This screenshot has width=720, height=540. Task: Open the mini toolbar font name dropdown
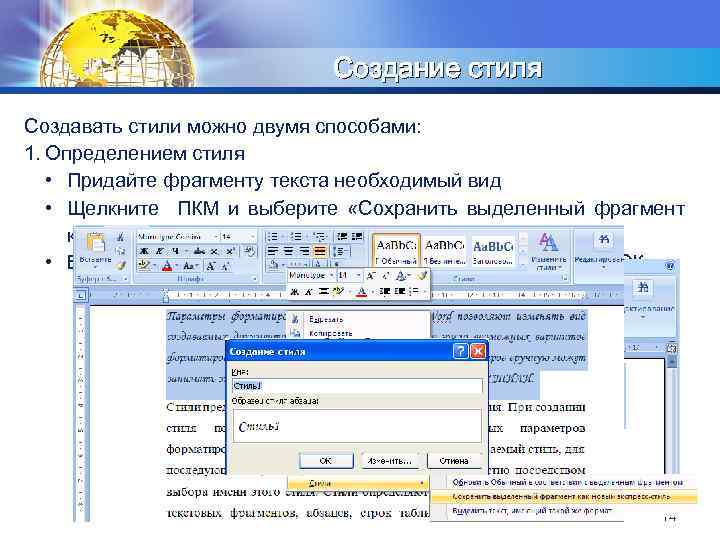[x=332, y=275]
